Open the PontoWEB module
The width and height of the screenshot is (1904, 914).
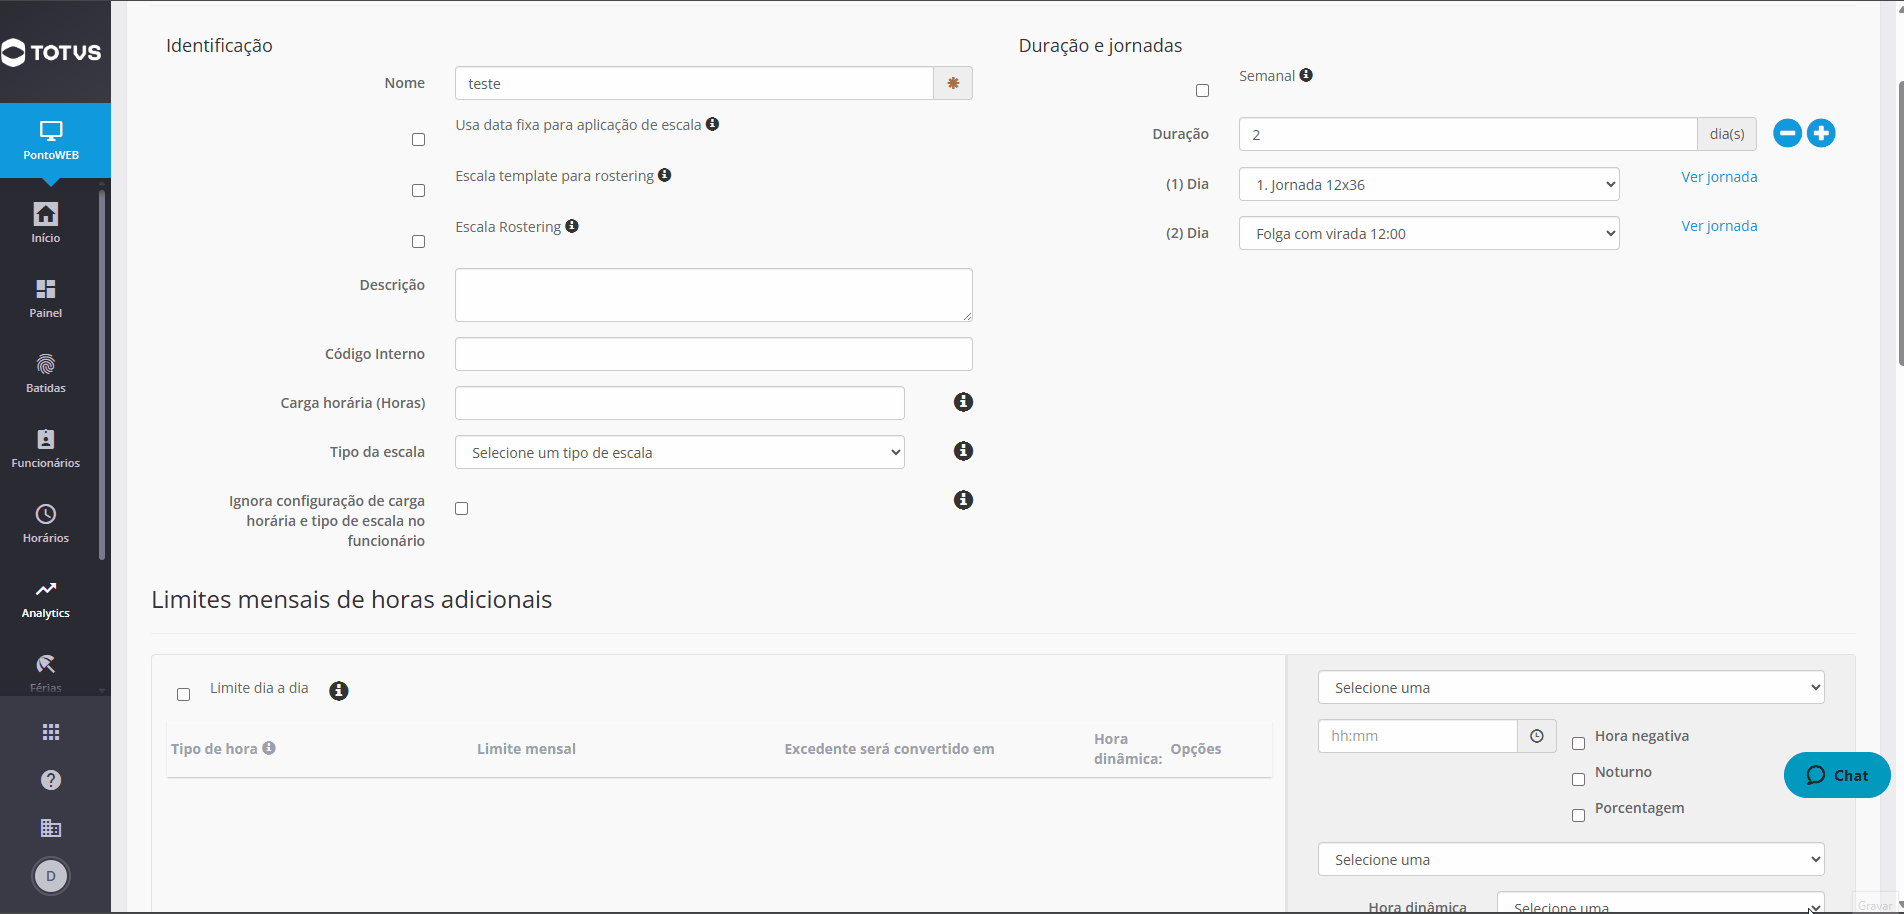tap(51, 141)
